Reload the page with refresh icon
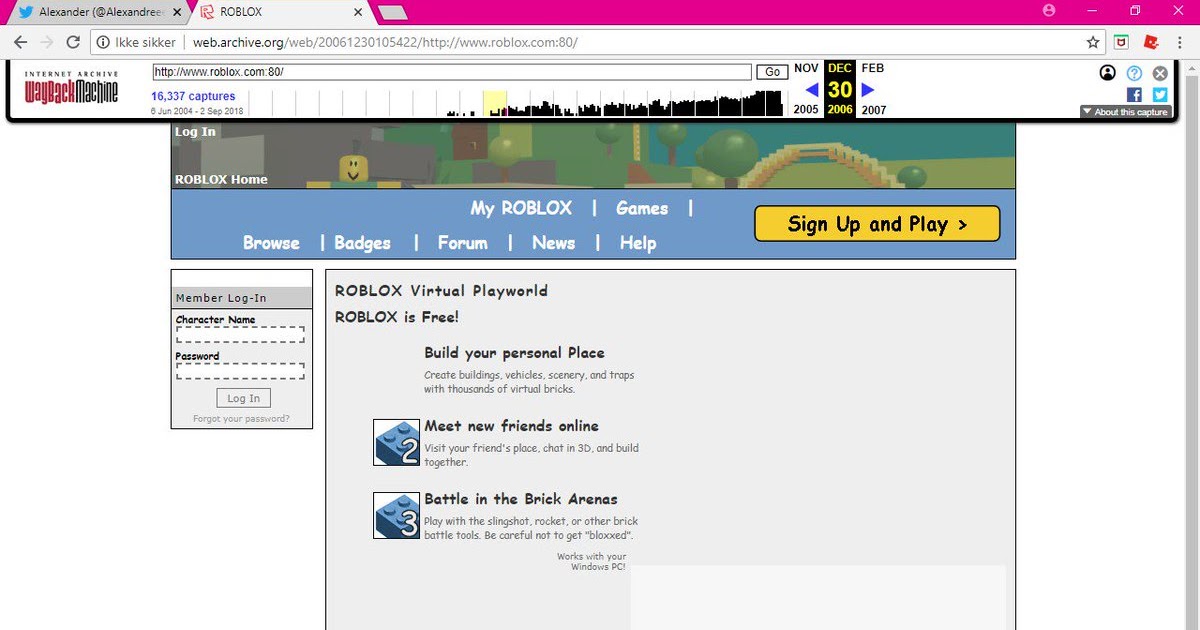1200x630 pixels. click(73, 42)
